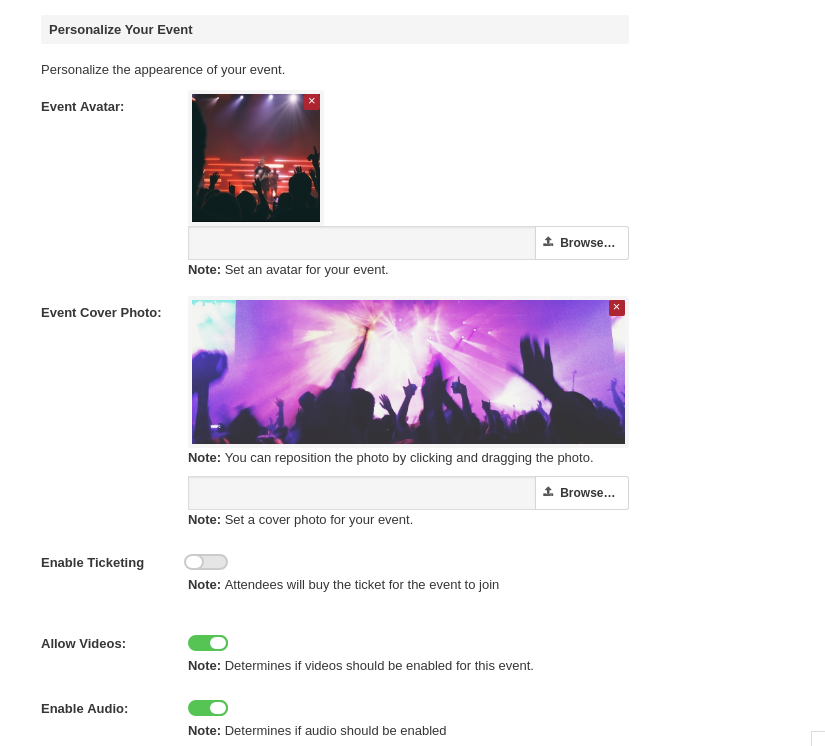825x746 pixels.
Task: Click Browse button for event avatar
Action: coord(581,243)
